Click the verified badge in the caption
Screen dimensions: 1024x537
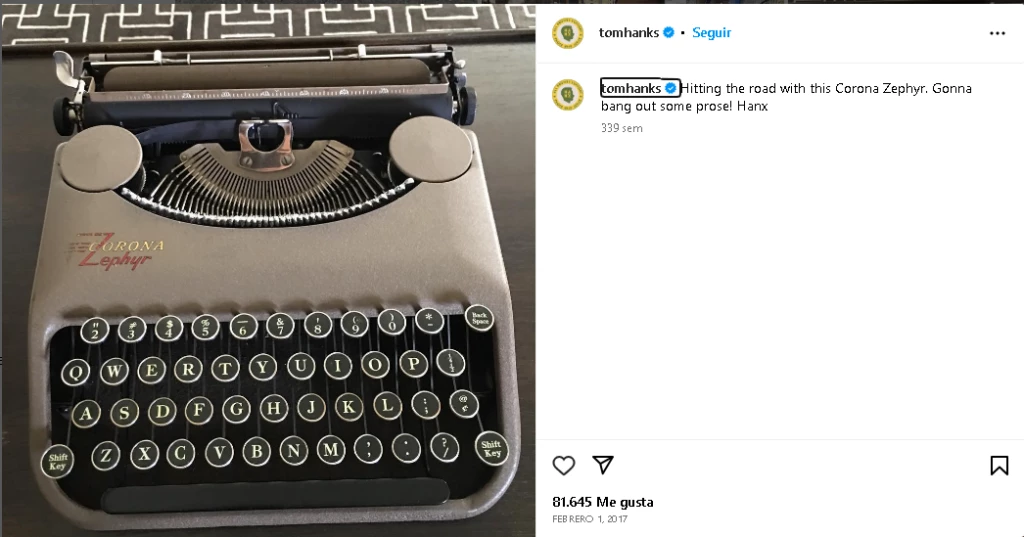click(671, 88)
